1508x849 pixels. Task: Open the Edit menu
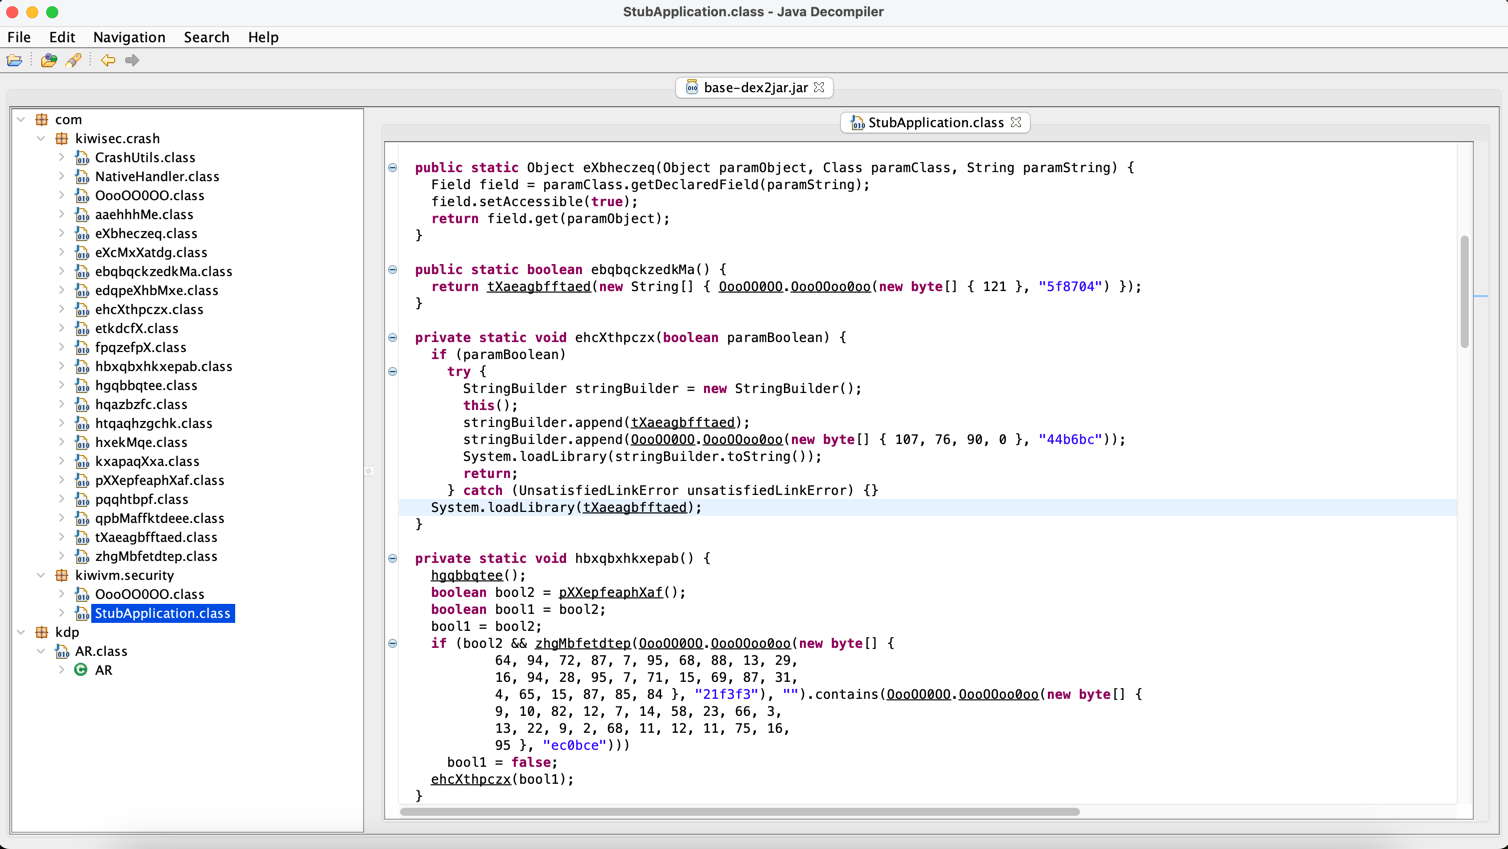tap(62, 37)
